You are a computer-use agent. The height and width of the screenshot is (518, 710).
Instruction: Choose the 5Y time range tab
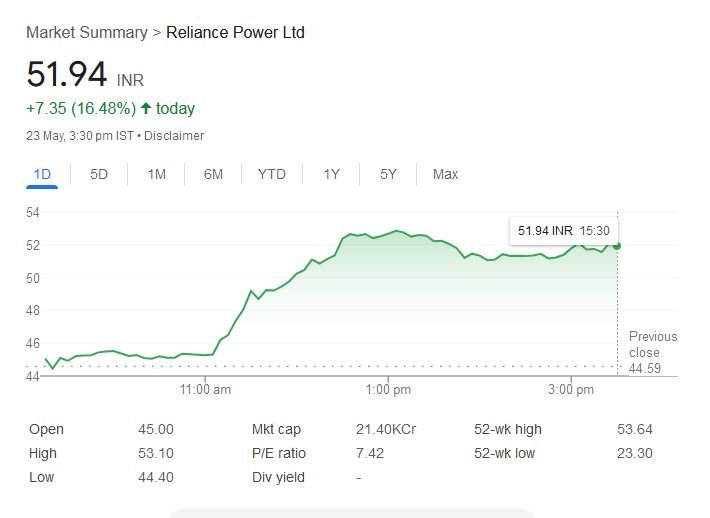tap(388, 174)
